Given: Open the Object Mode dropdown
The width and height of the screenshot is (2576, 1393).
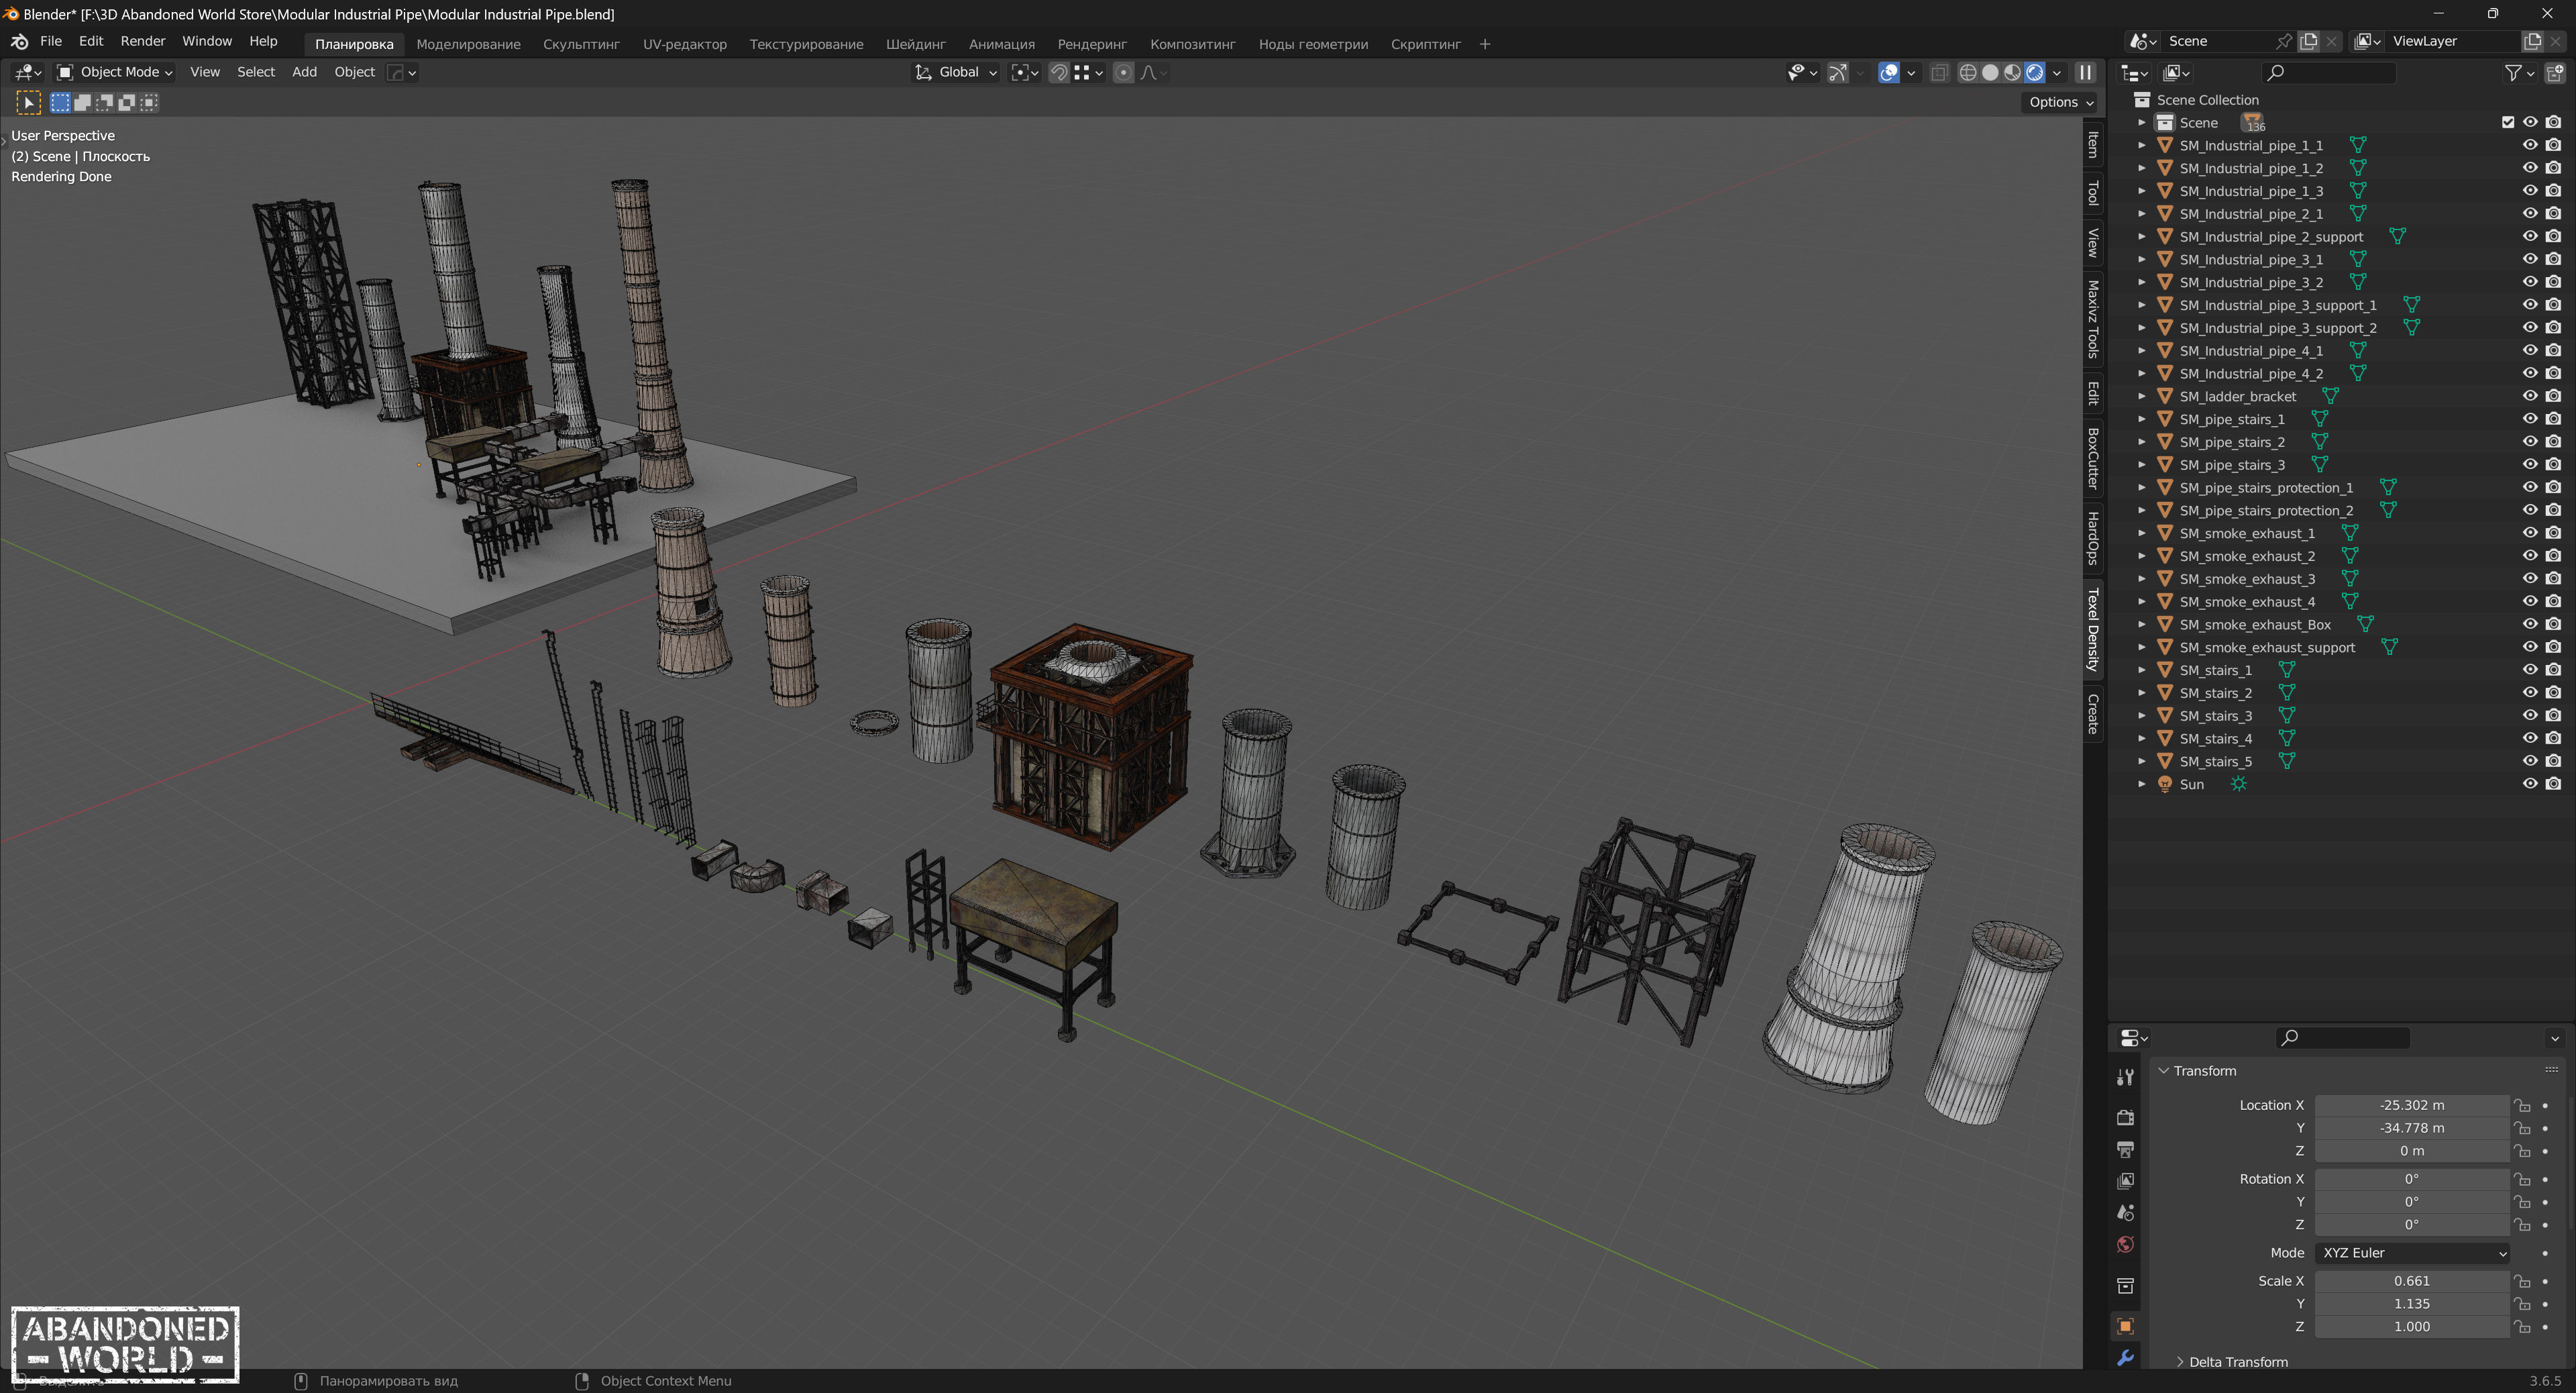Looking at the screenshot, I should pyautogui.click(x=115, y=72).
